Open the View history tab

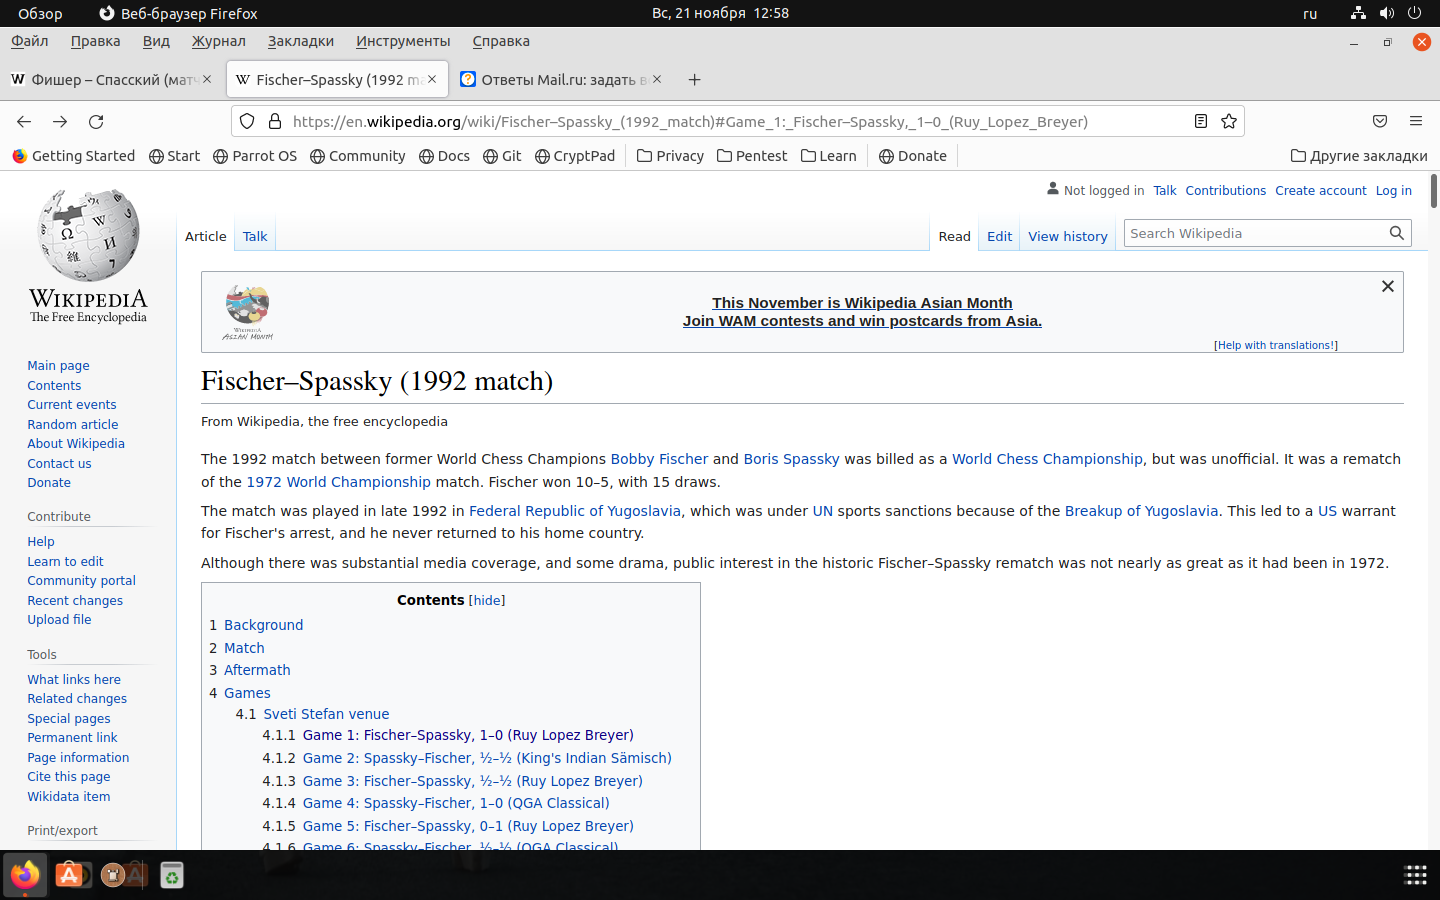tap(1068, 236)
